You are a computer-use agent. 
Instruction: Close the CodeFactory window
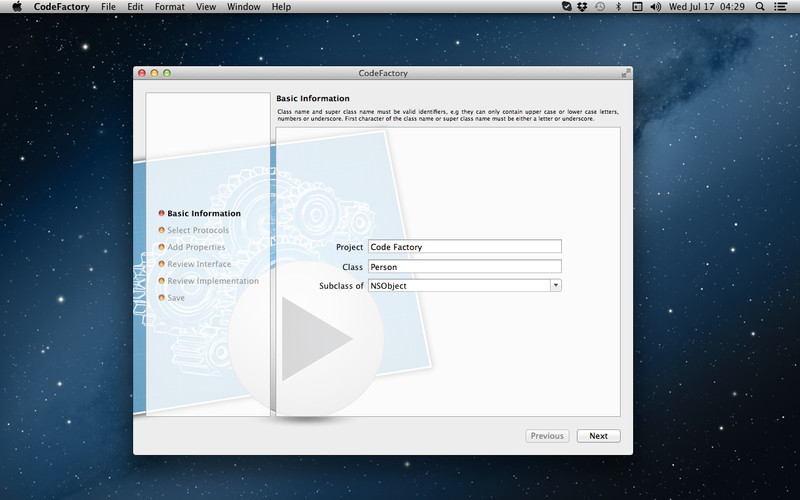(x=142, y=73)
